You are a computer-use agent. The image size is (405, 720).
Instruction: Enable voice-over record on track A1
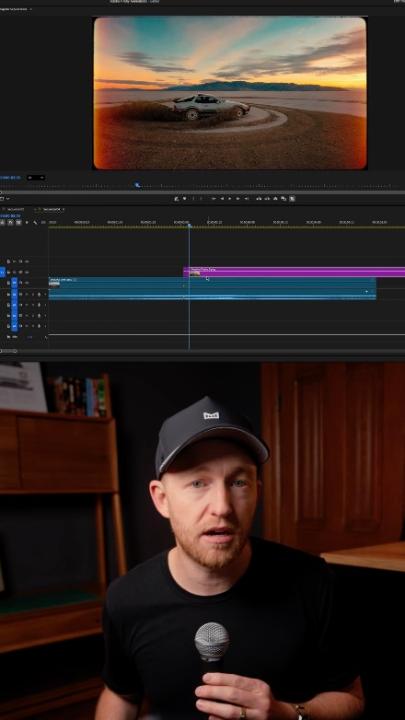[39, 294]
